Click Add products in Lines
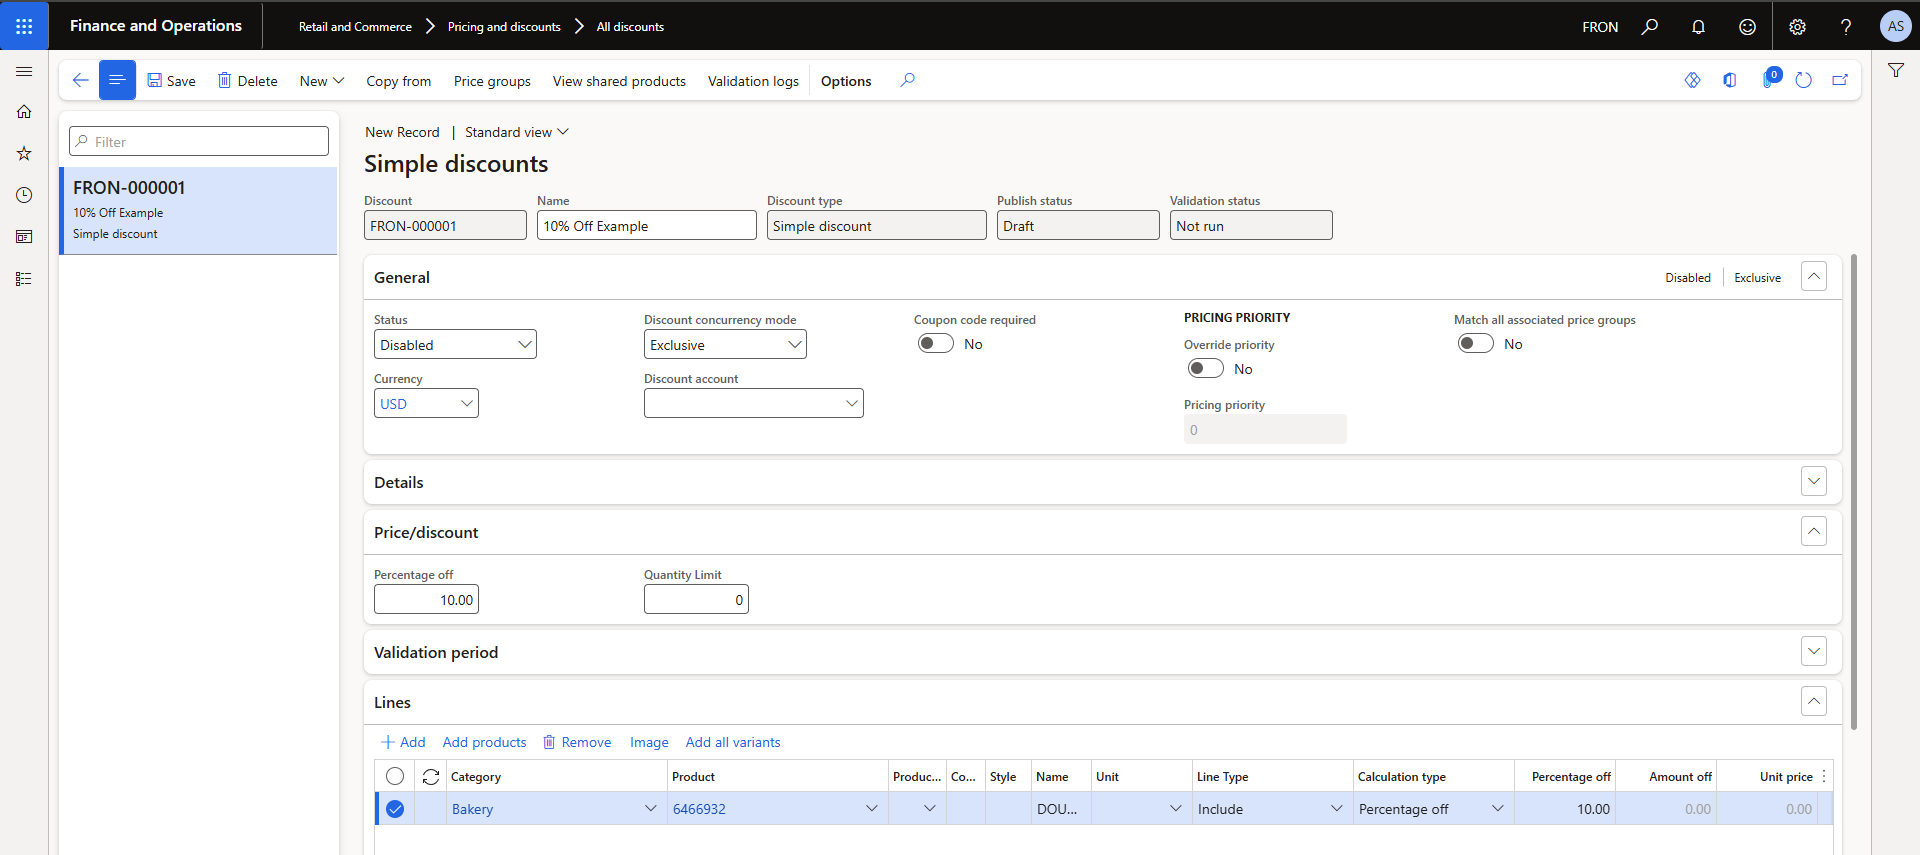Screen dimensions: 1920x855 pyautogui.click(x=484, y=742)
